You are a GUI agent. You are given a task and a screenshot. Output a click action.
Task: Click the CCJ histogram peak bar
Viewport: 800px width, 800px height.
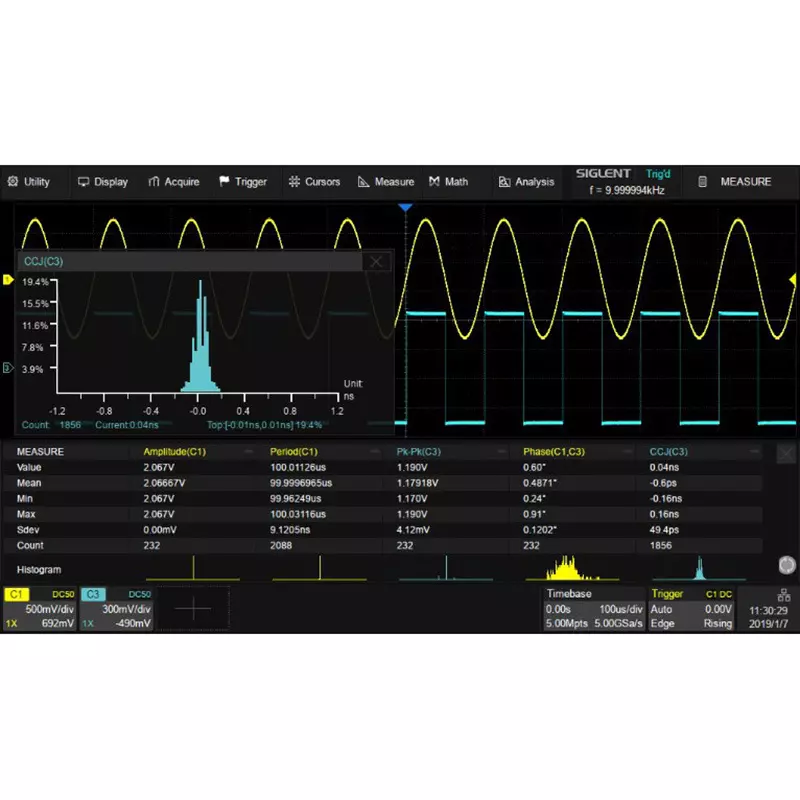pos(201,337)
